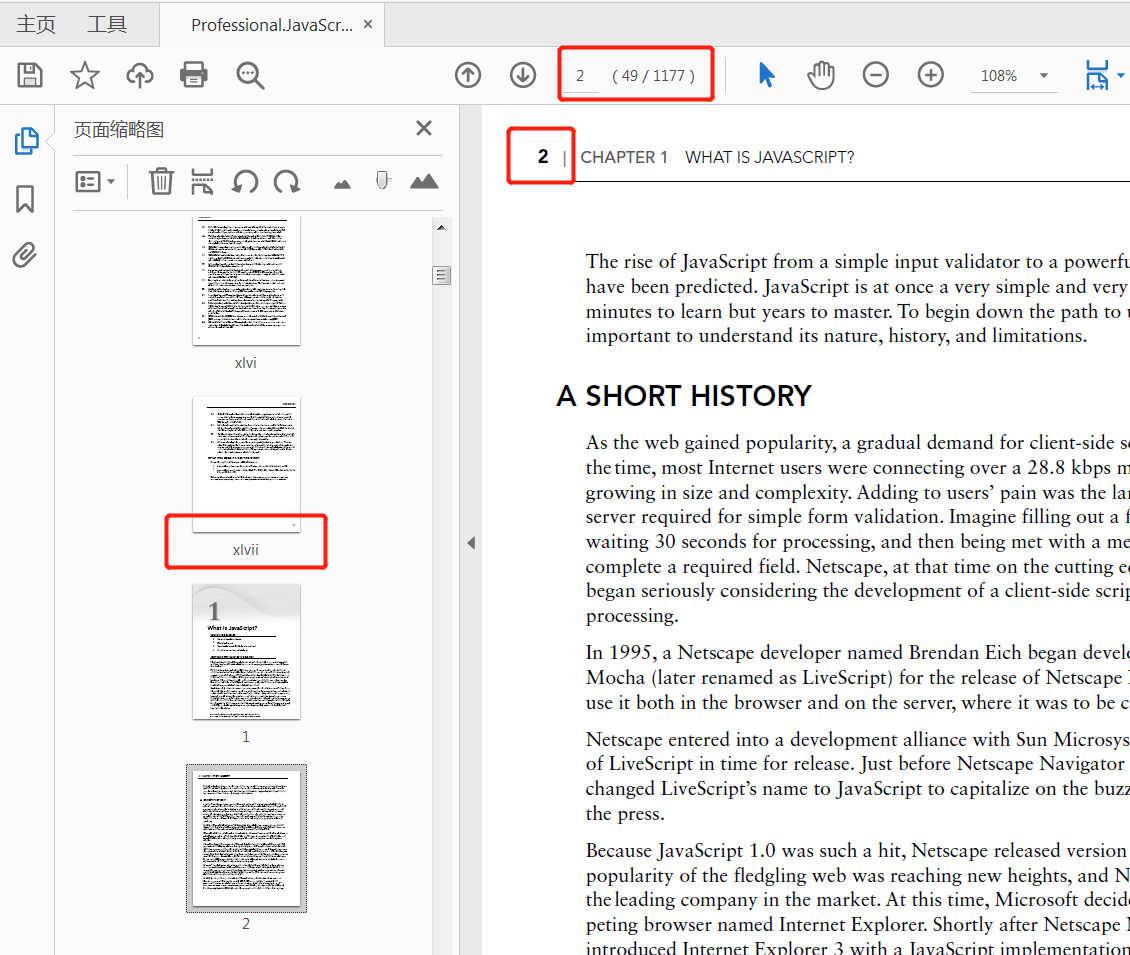Click the fit page width icon

click(1097, 75)
